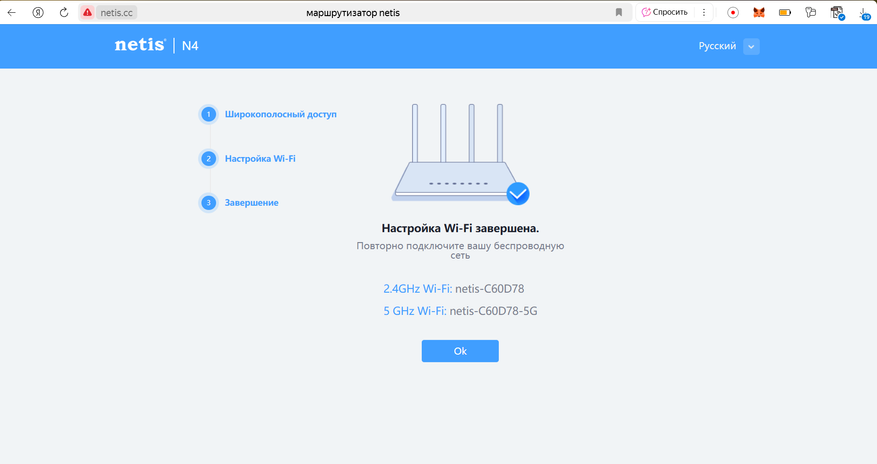
Task: Reload the netis.cc page
Action: pos(64,12)
